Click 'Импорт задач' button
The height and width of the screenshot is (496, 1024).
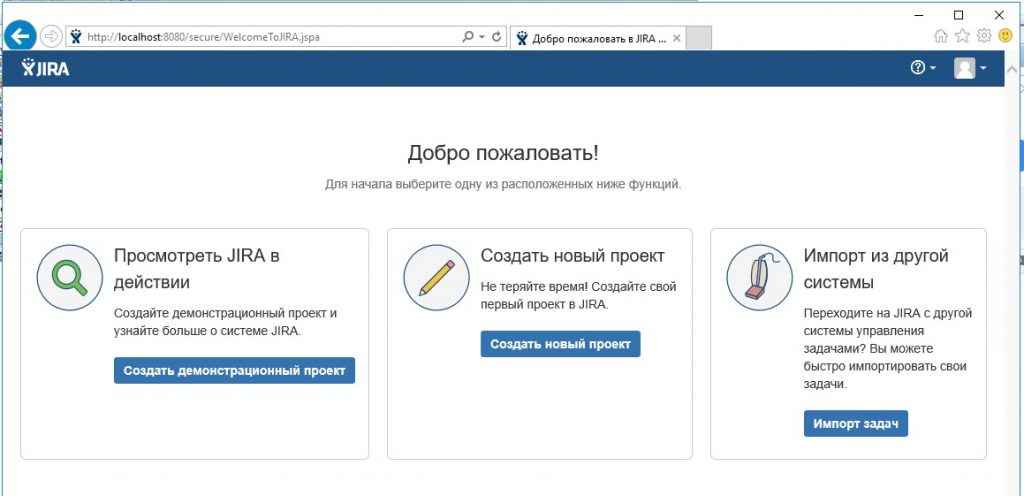point(856,424)
